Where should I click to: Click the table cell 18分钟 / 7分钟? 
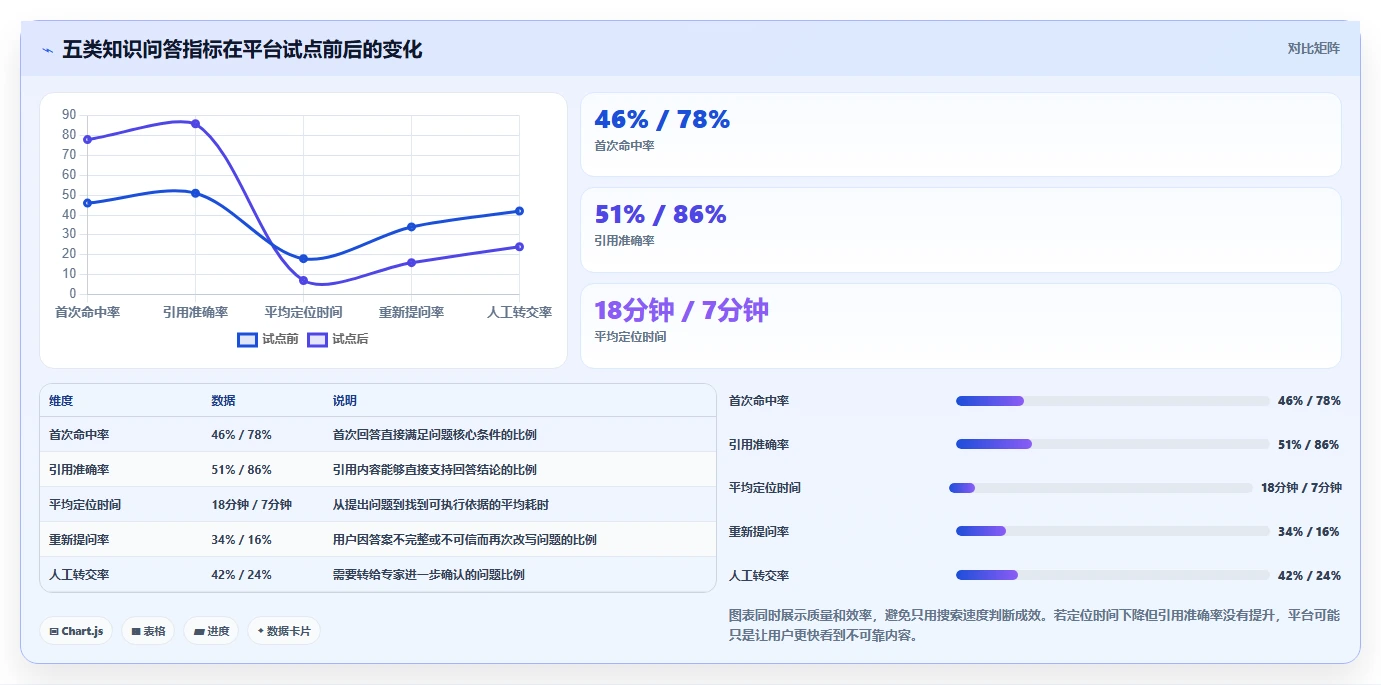click(x=251, y=505)
